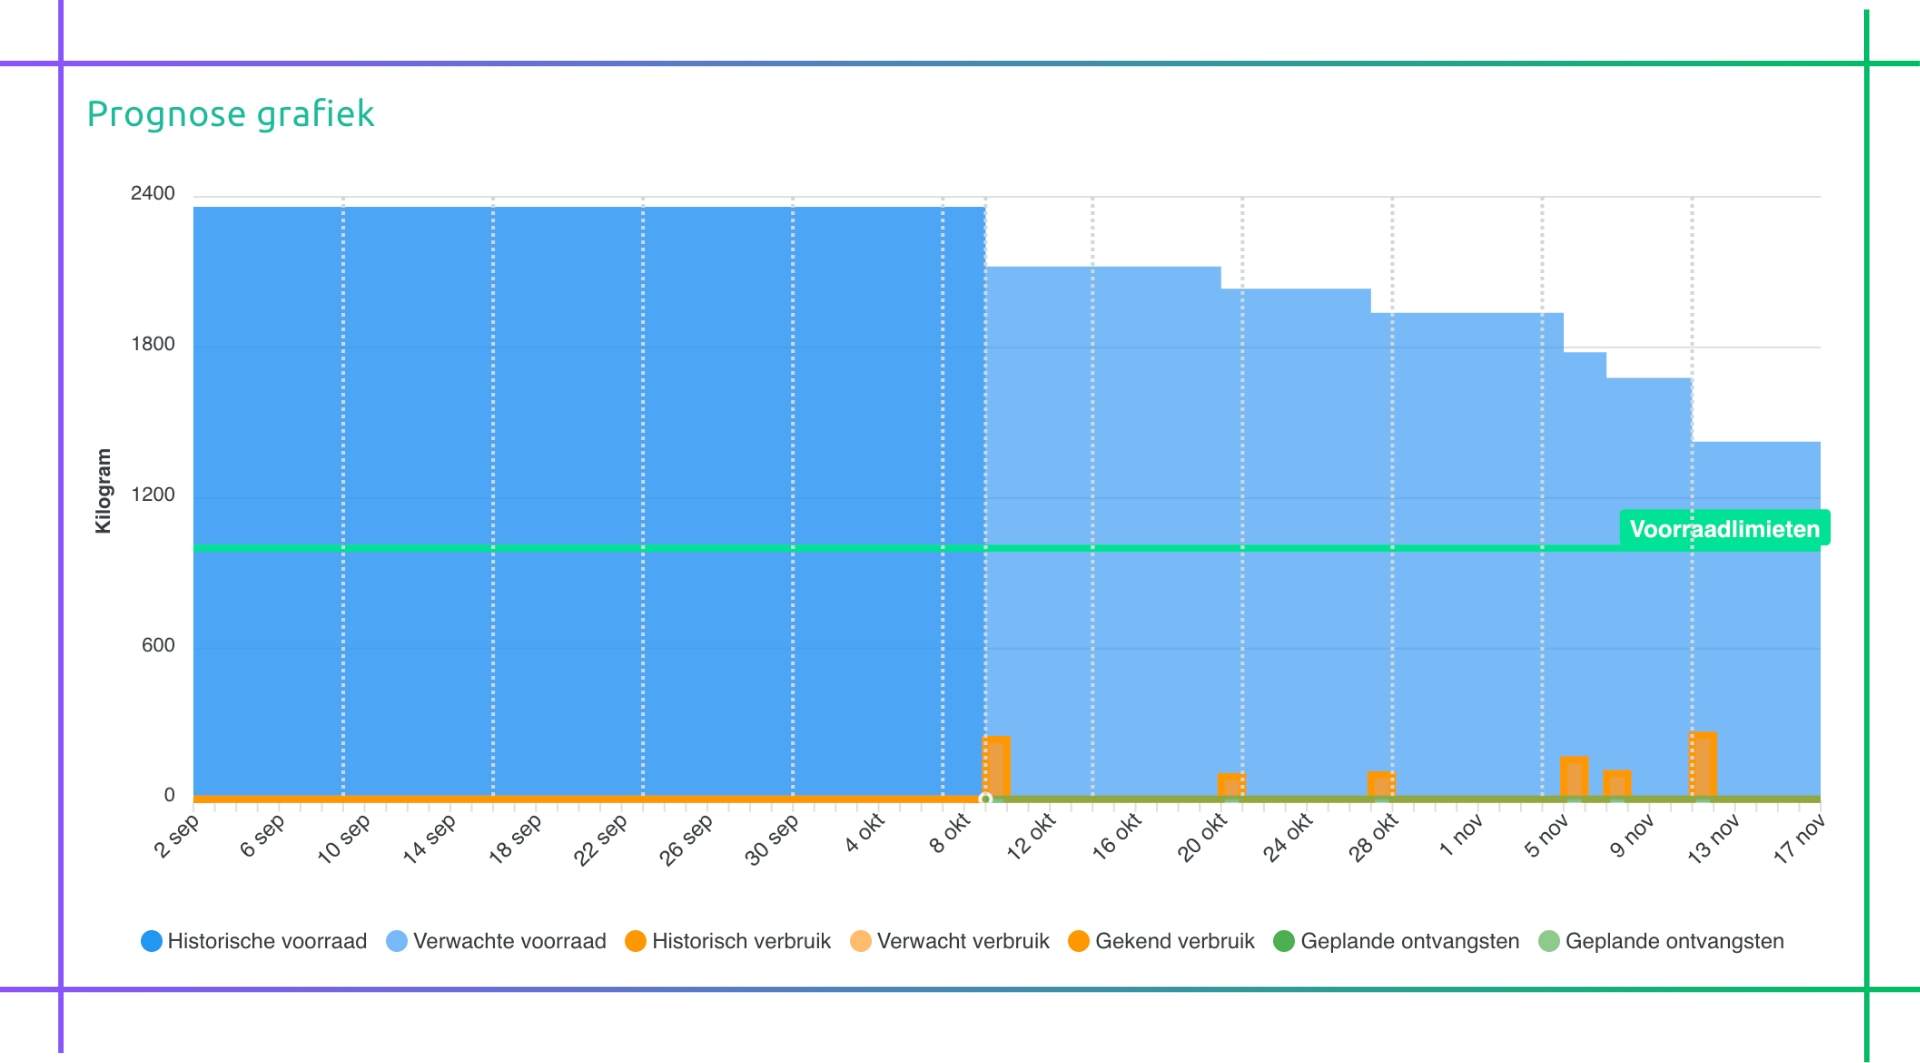
Task: Toggle the light green Geplande ontvangsten legend item
Action: point(1661,941)
